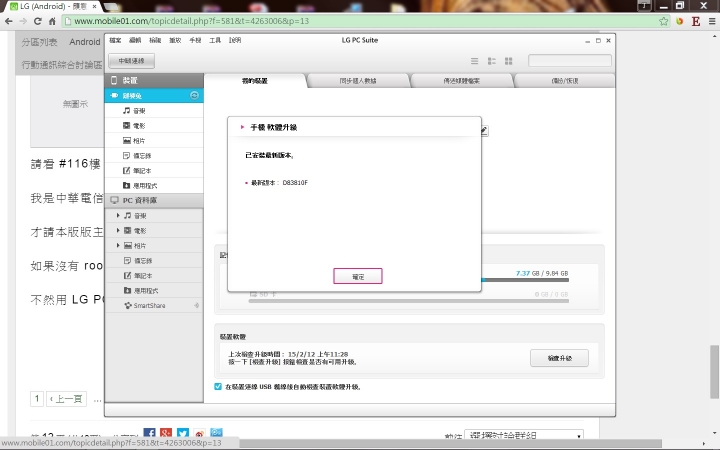The width and height of the screenshot is (720, 450).
Task: Click the Disconnect button in toolbar
Action: (x=131, y=61)
